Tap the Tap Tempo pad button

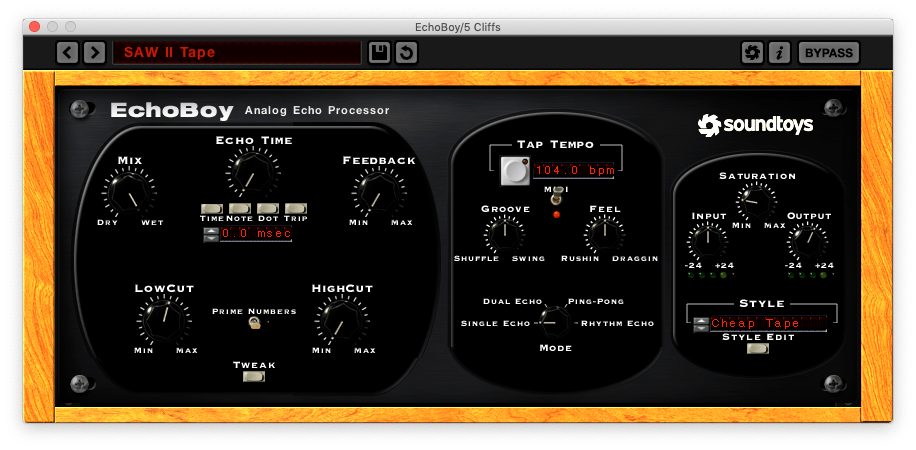point(515,171)
